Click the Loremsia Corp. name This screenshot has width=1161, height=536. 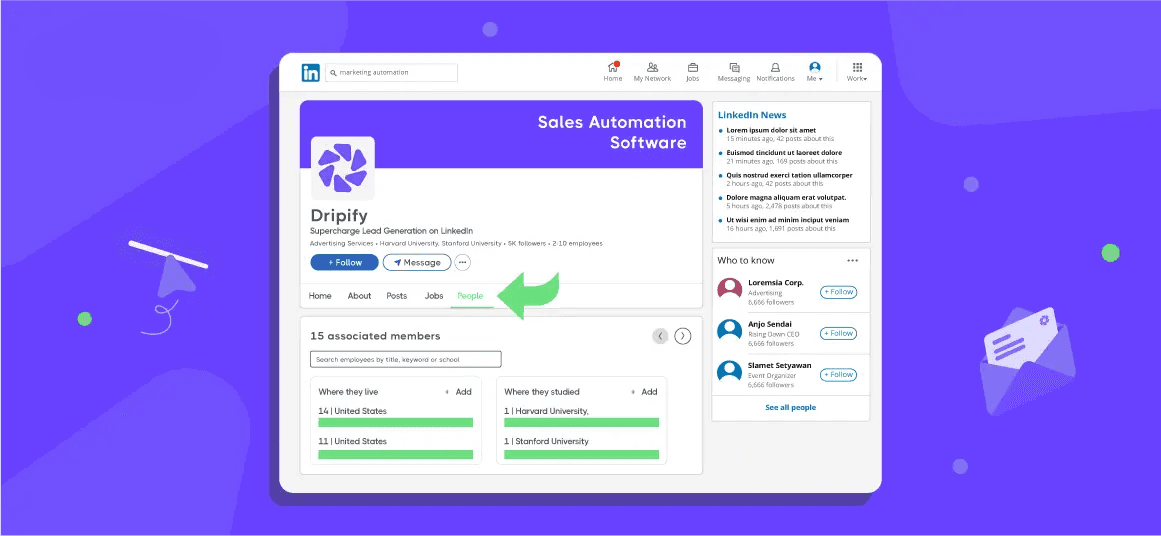[x=775, y=283]
